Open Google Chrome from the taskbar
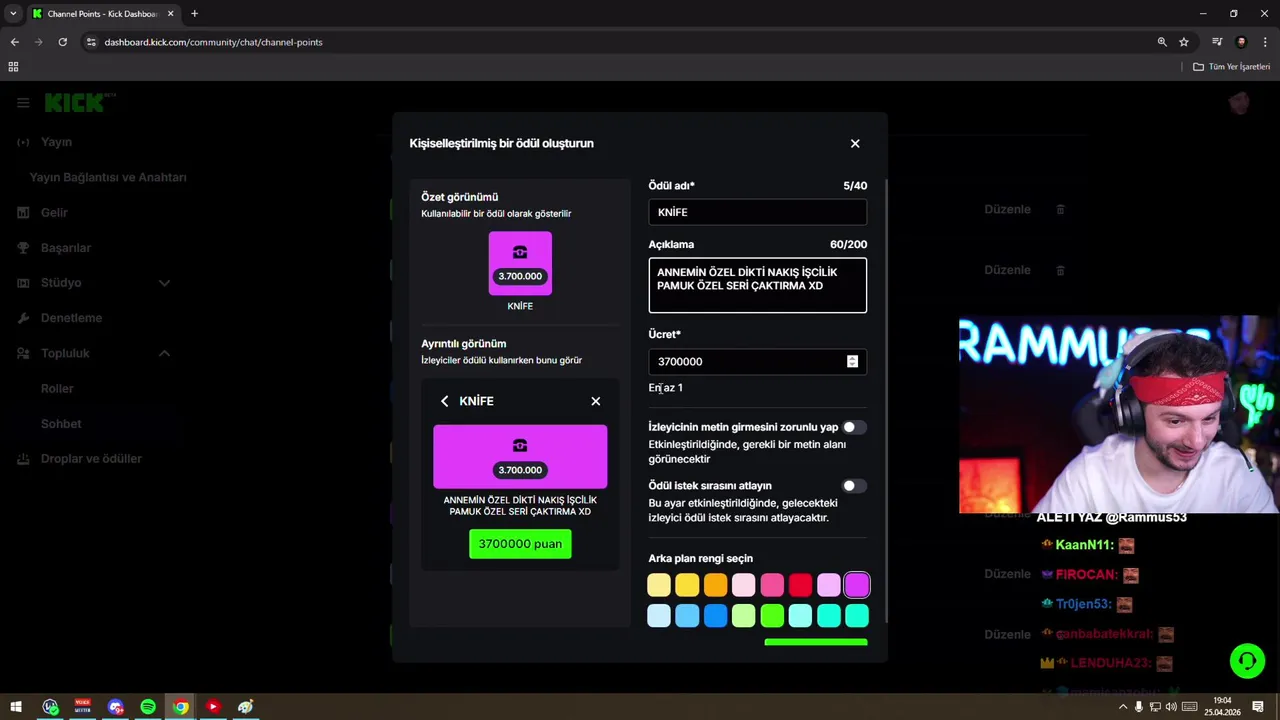The image size is (1280, 720). point(180,707)
